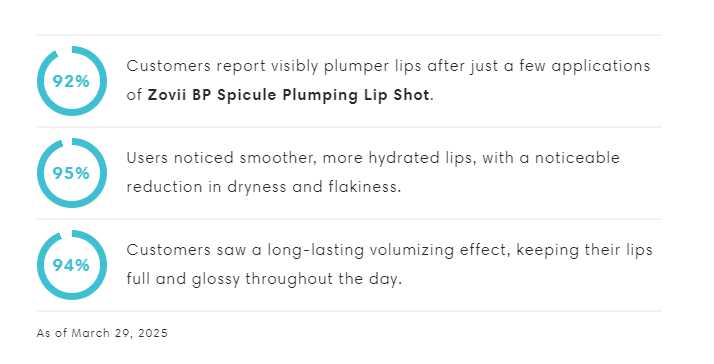Click the 'As of March 29, 2025' note

[x=102, y=333]
